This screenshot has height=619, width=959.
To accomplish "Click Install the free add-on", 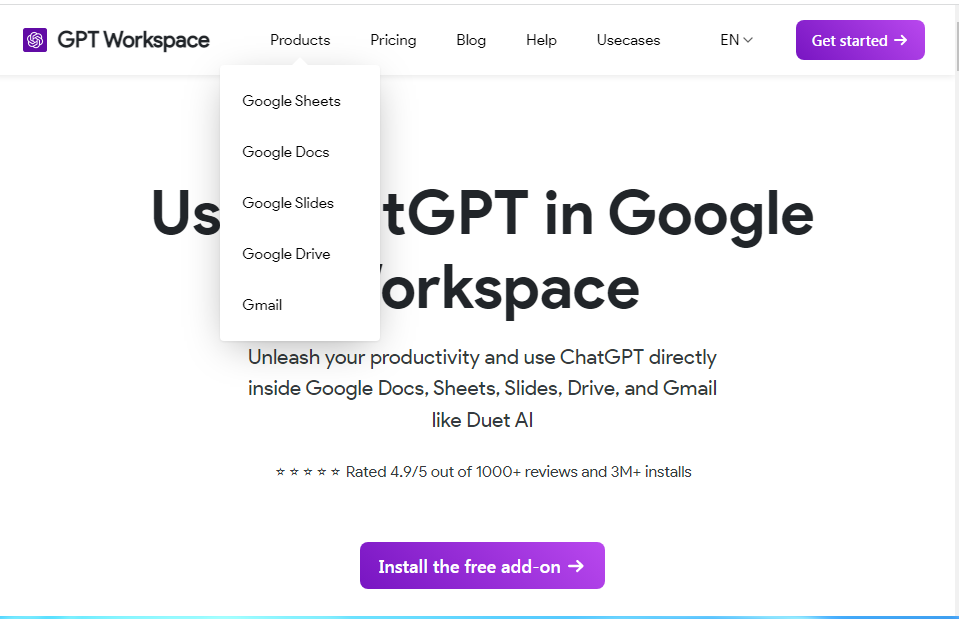I will pyautogui.click(x=482, y=566).
